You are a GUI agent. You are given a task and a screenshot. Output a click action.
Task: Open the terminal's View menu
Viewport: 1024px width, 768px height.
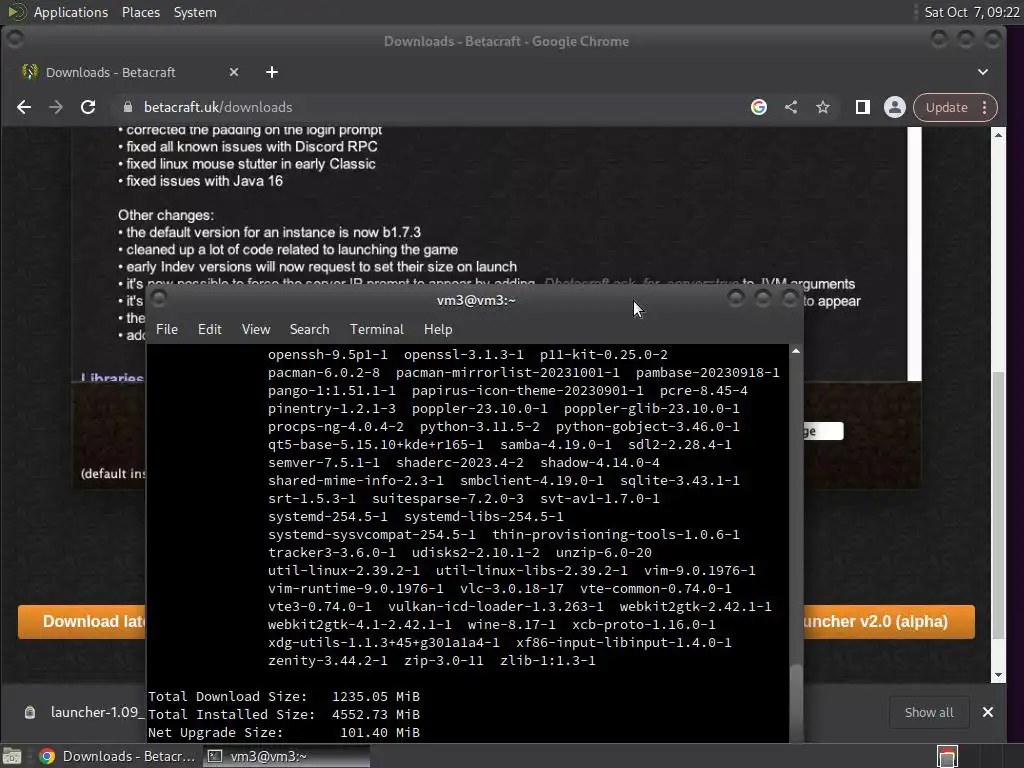click(256, 329)
